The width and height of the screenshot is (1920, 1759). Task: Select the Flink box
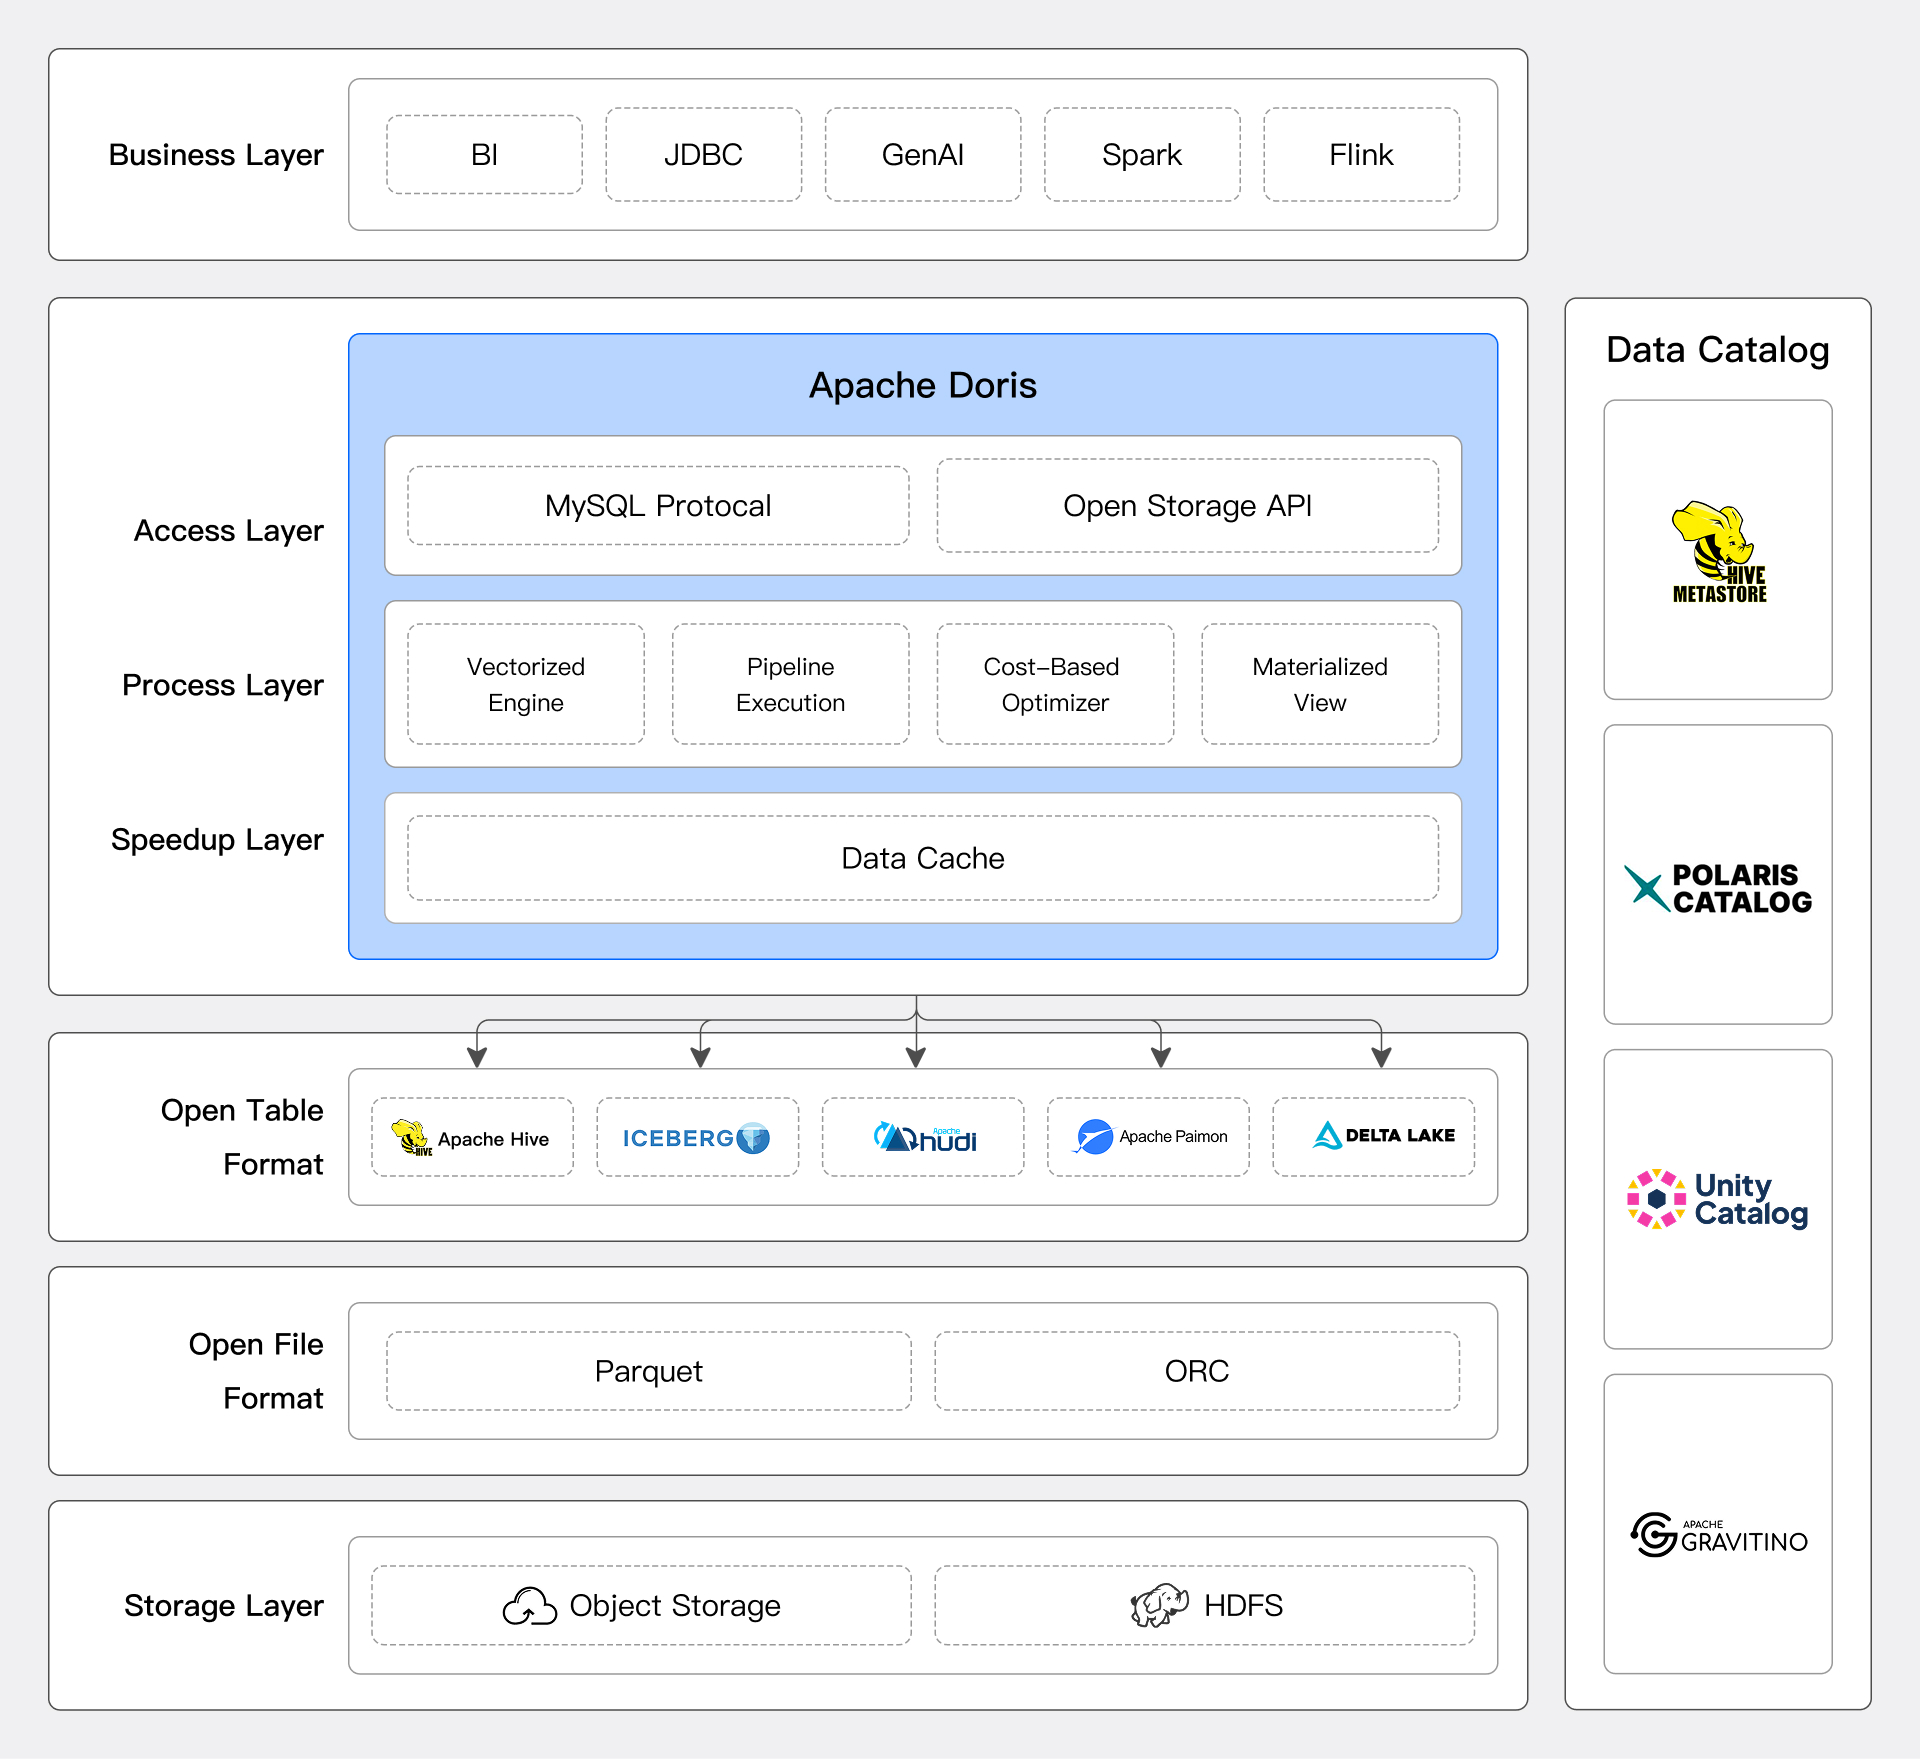coord(1360,155)
